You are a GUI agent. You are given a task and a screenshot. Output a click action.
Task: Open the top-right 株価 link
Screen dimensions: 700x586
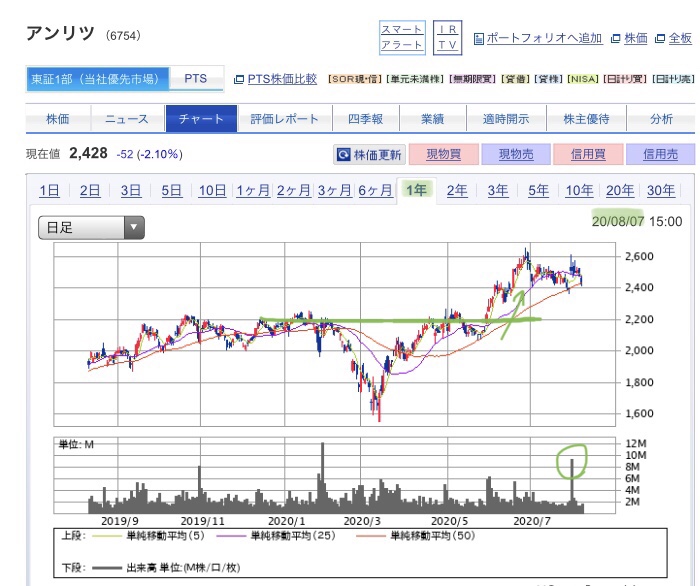coord(636,38)
